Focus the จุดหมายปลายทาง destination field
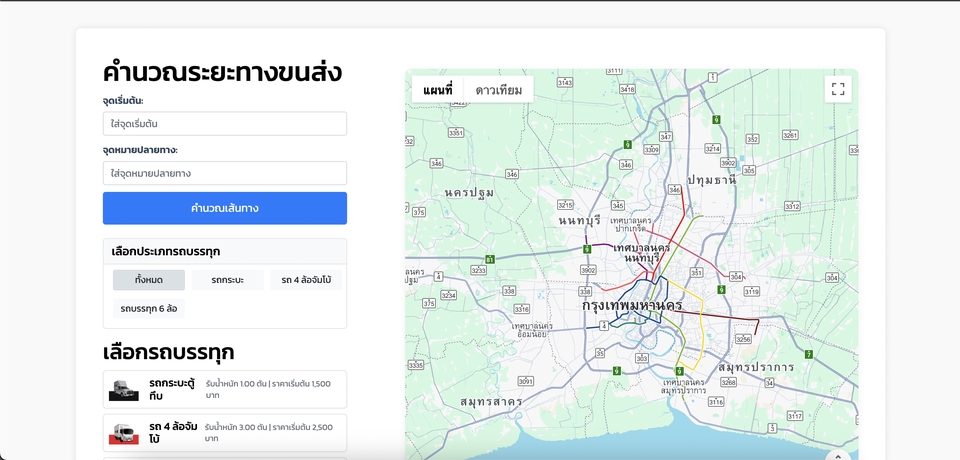 tap(225, 173)
